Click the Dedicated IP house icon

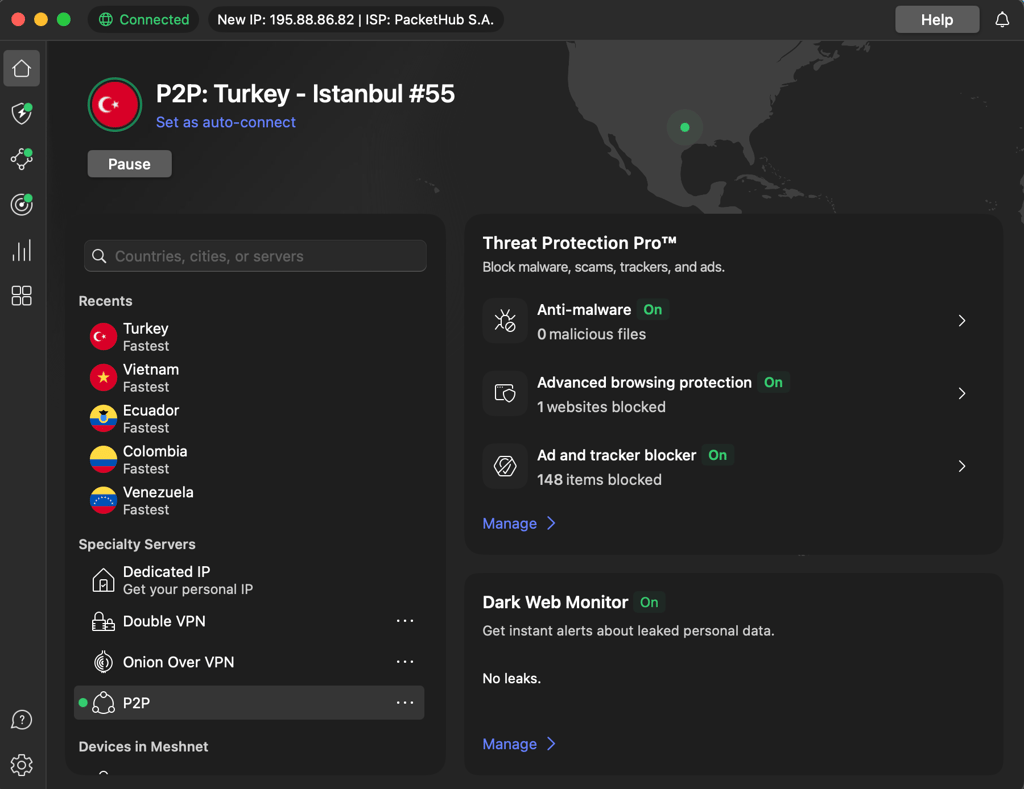click(x=103, y=580)
